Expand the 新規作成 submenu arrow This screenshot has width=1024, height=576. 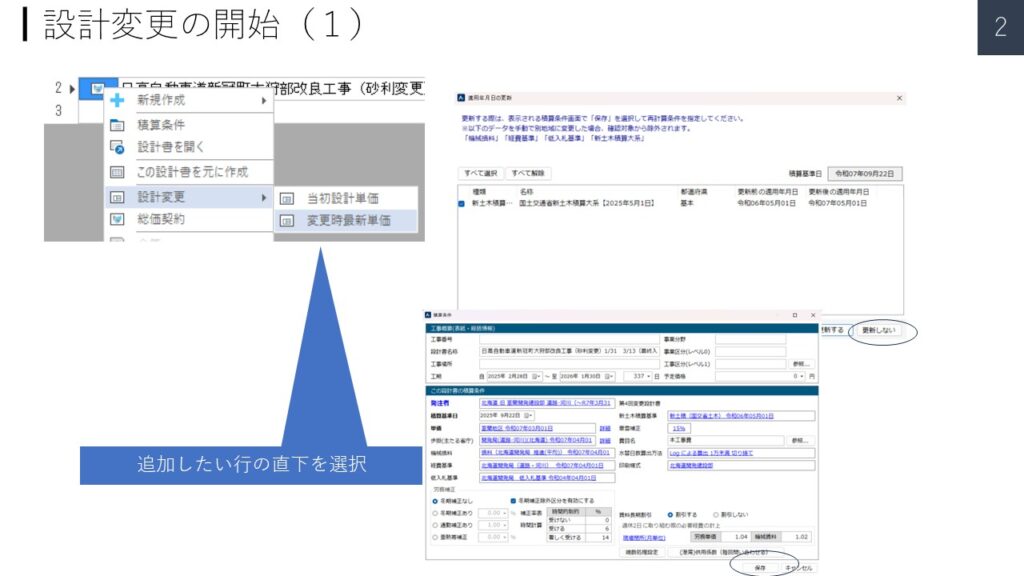coord(264,101)
